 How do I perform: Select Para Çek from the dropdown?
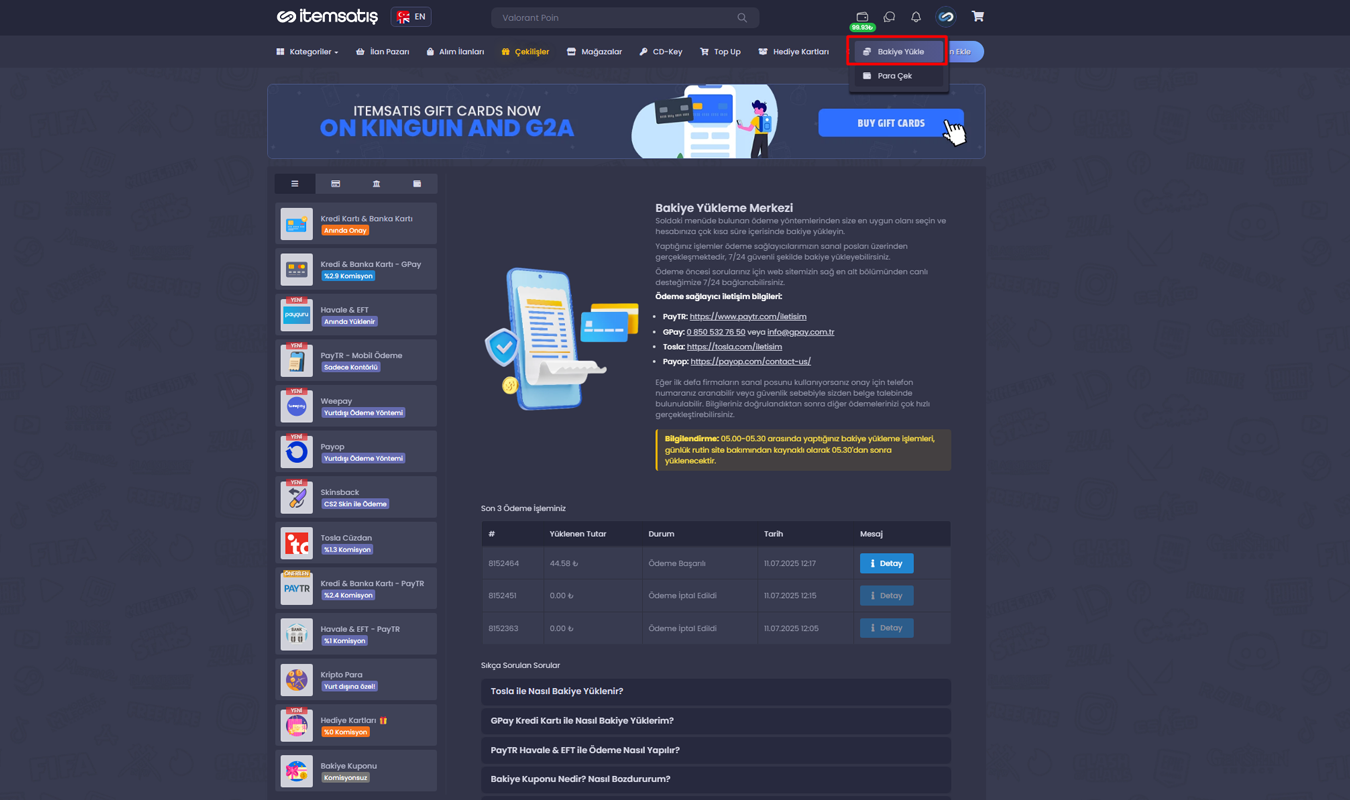point(899,76)
